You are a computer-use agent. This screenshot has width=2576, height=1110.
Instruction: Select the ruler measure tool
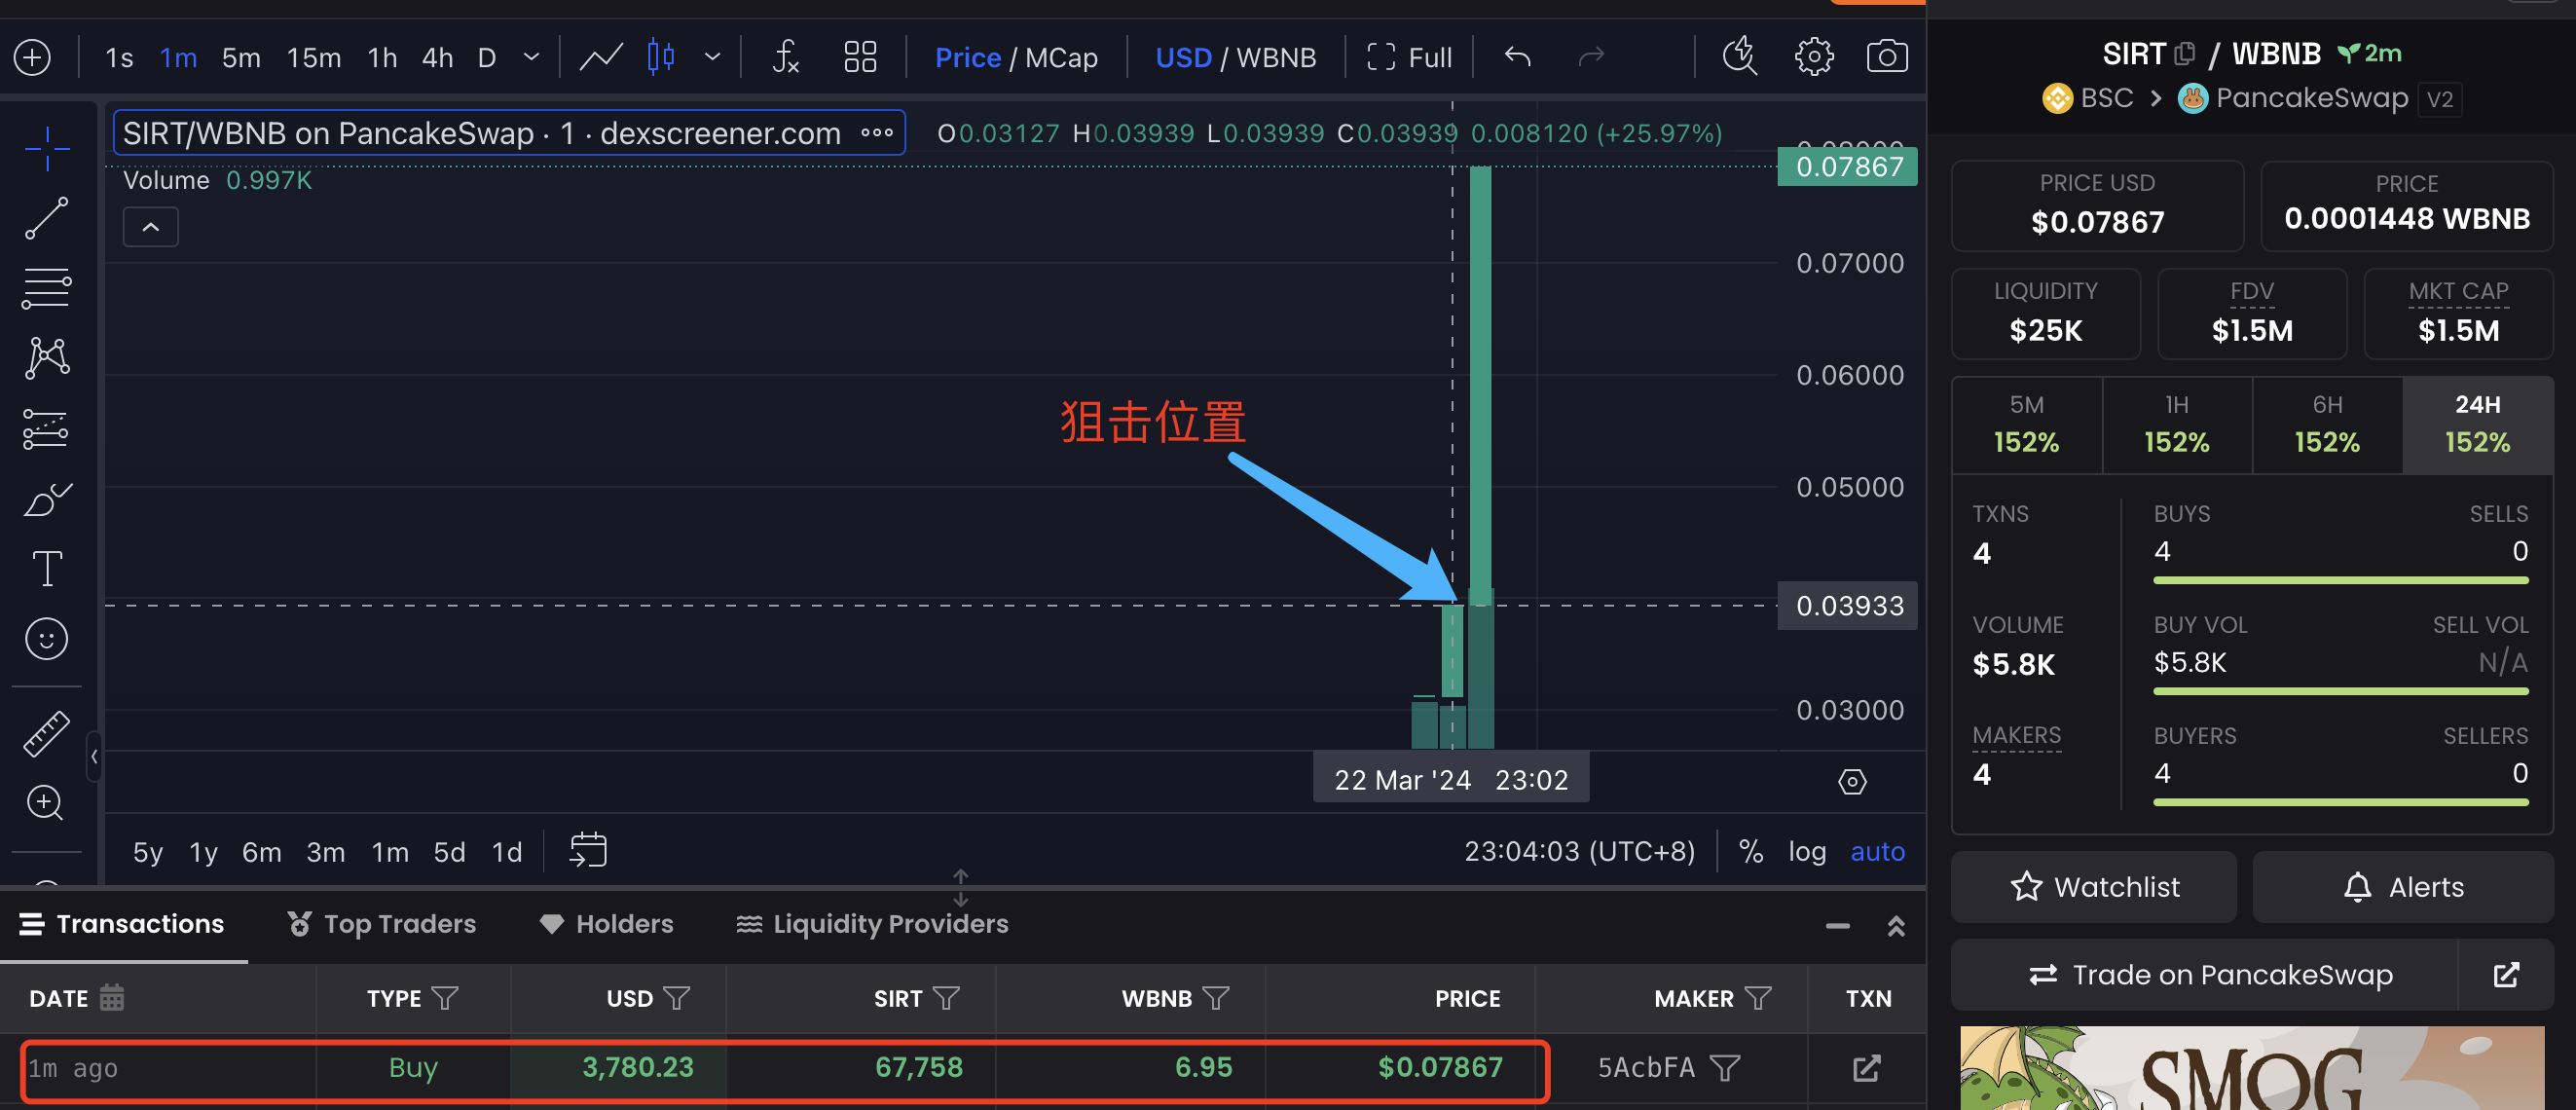(x=46, y=734)
